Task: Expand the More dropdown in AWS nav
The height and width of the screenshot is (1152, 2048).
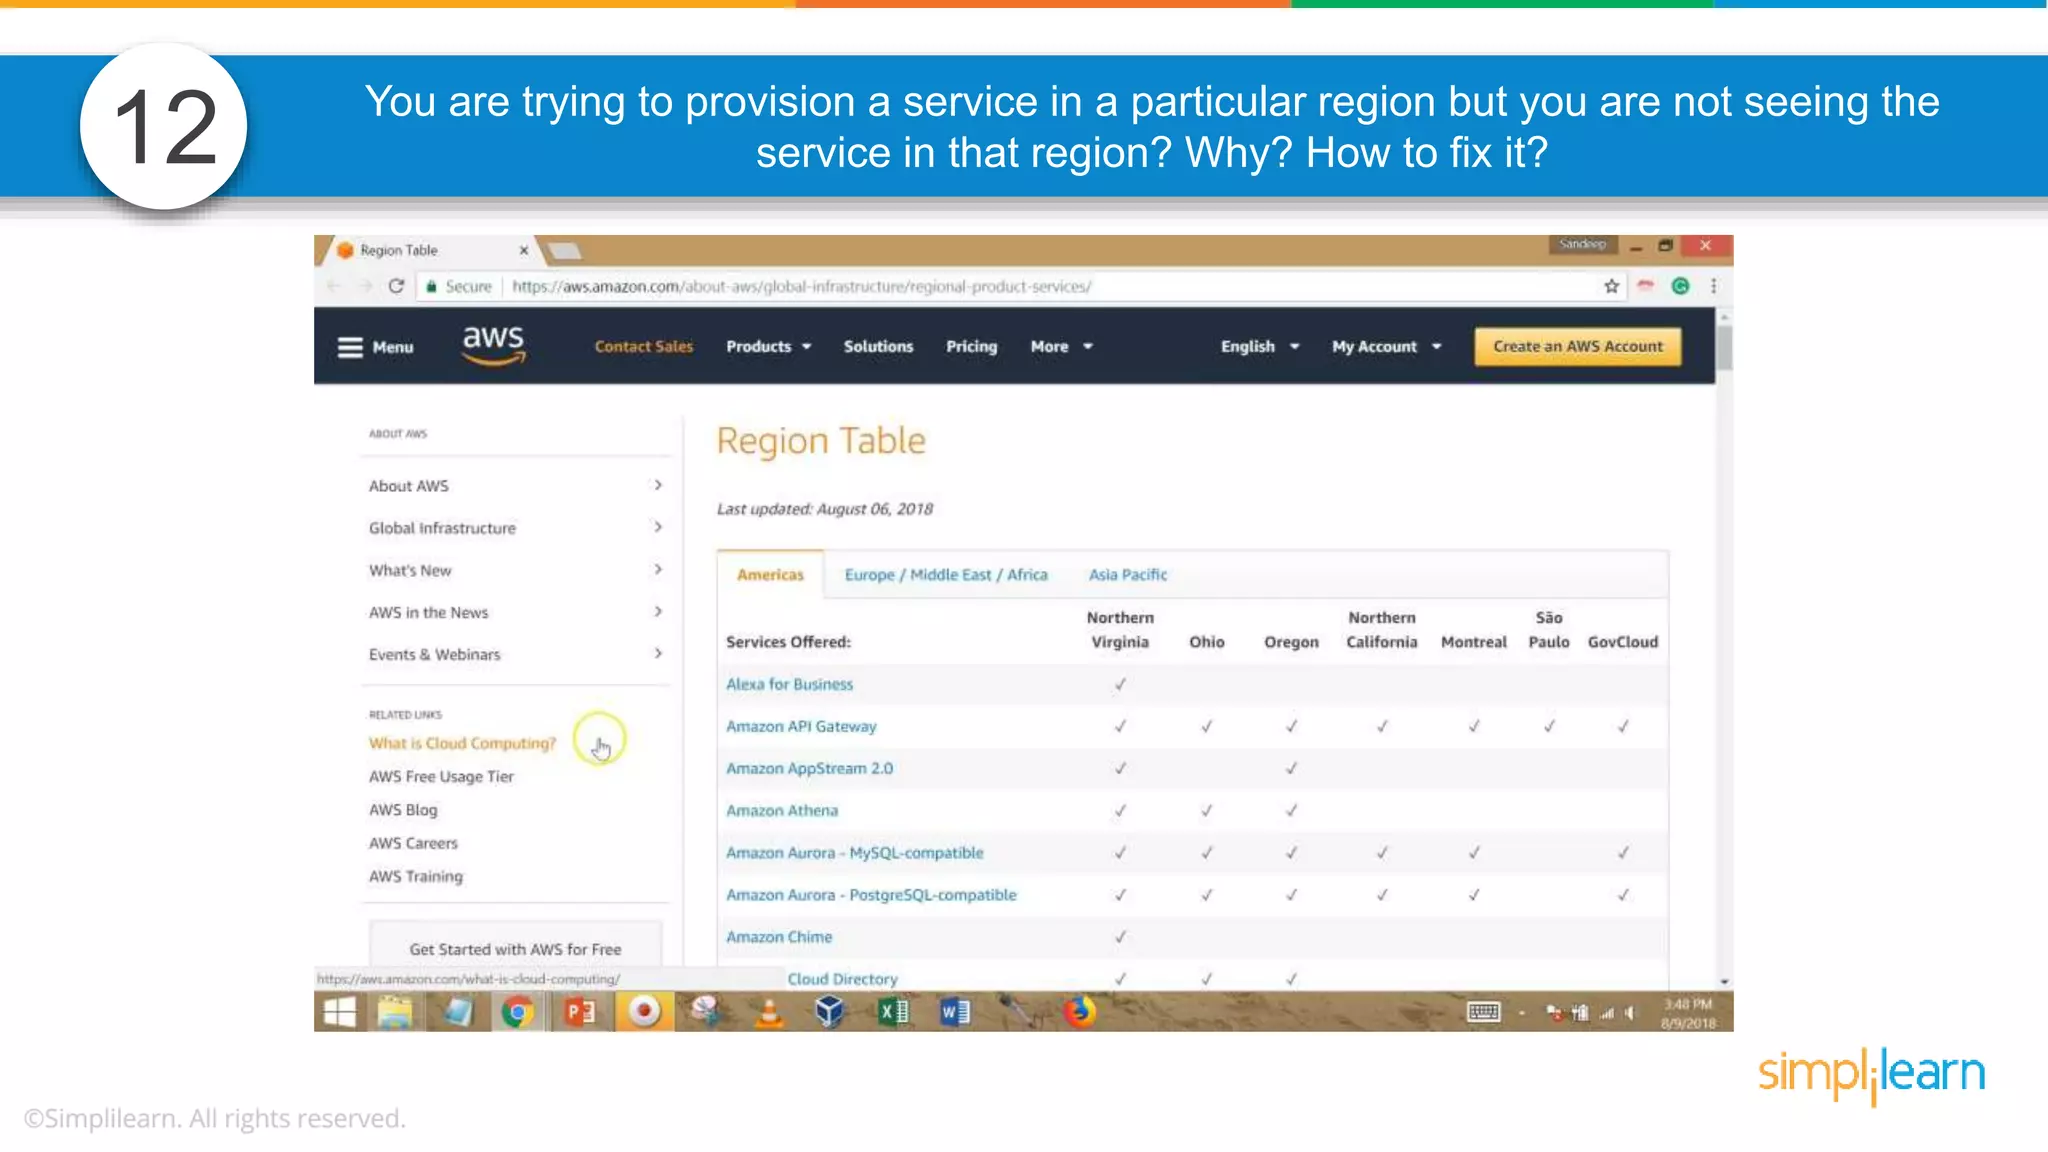Action: point(1061,346)
